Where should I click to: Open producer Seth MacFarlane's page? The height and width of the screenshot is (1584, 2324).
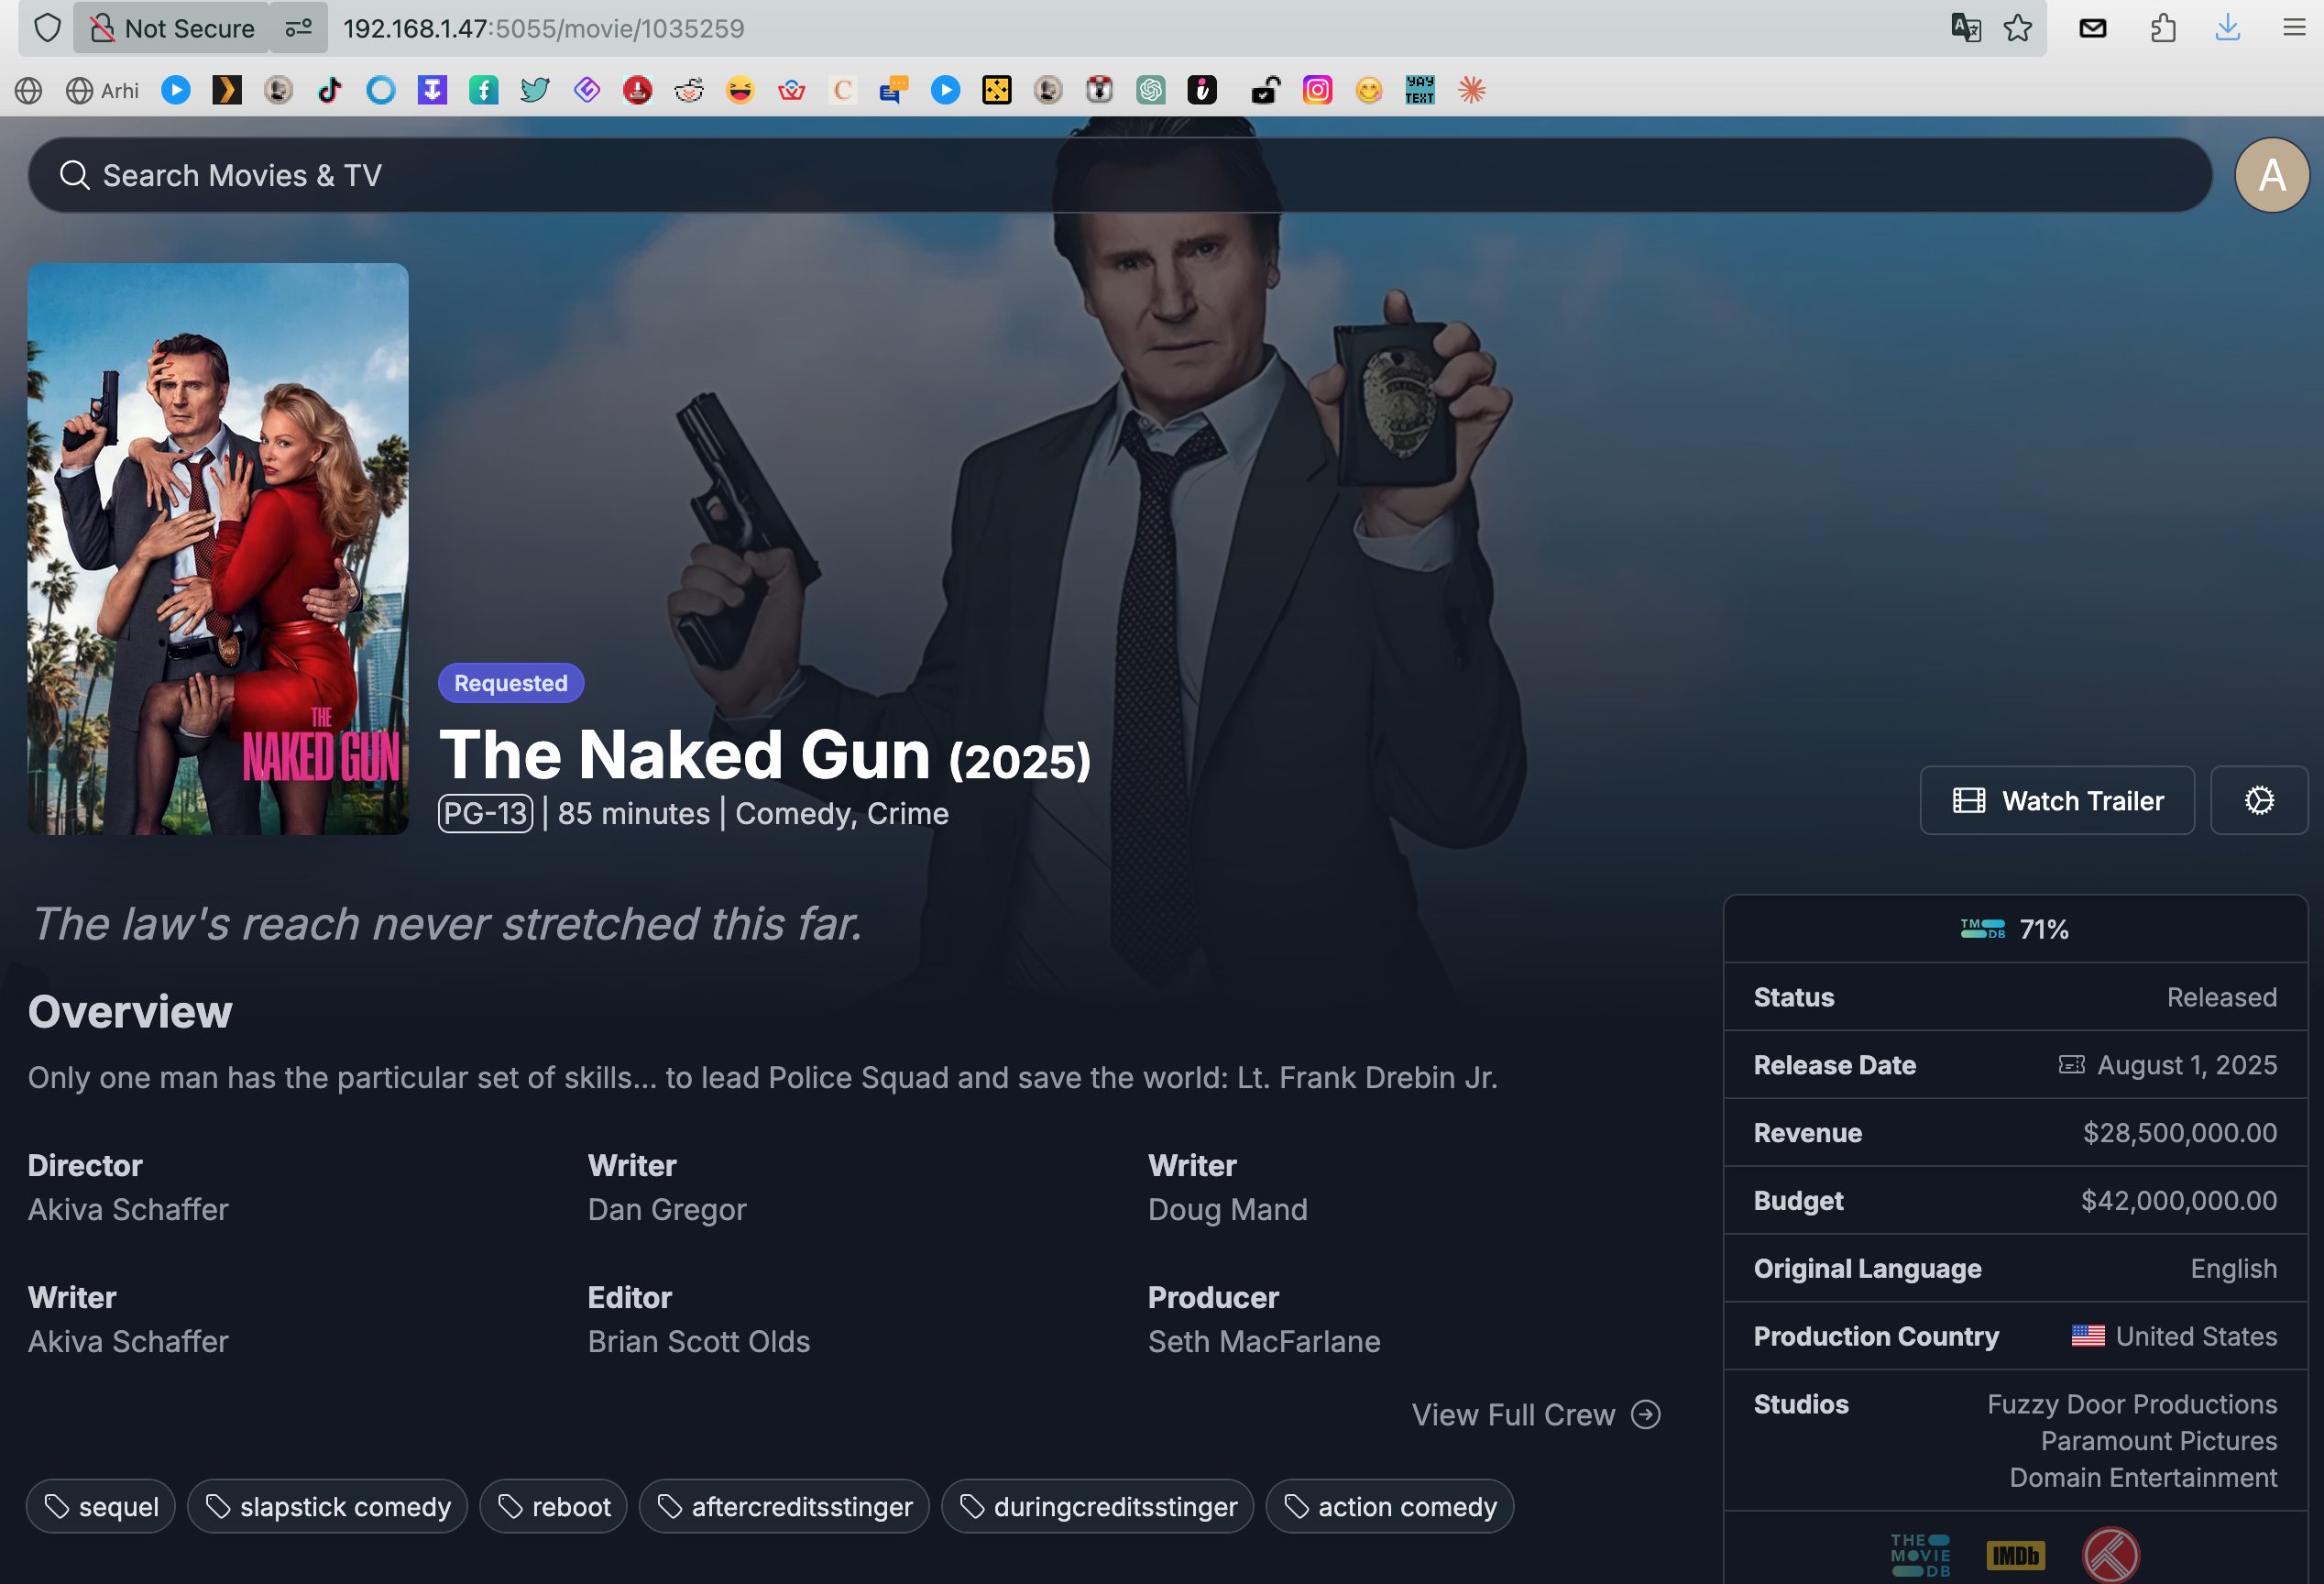click(1264, 1341)
